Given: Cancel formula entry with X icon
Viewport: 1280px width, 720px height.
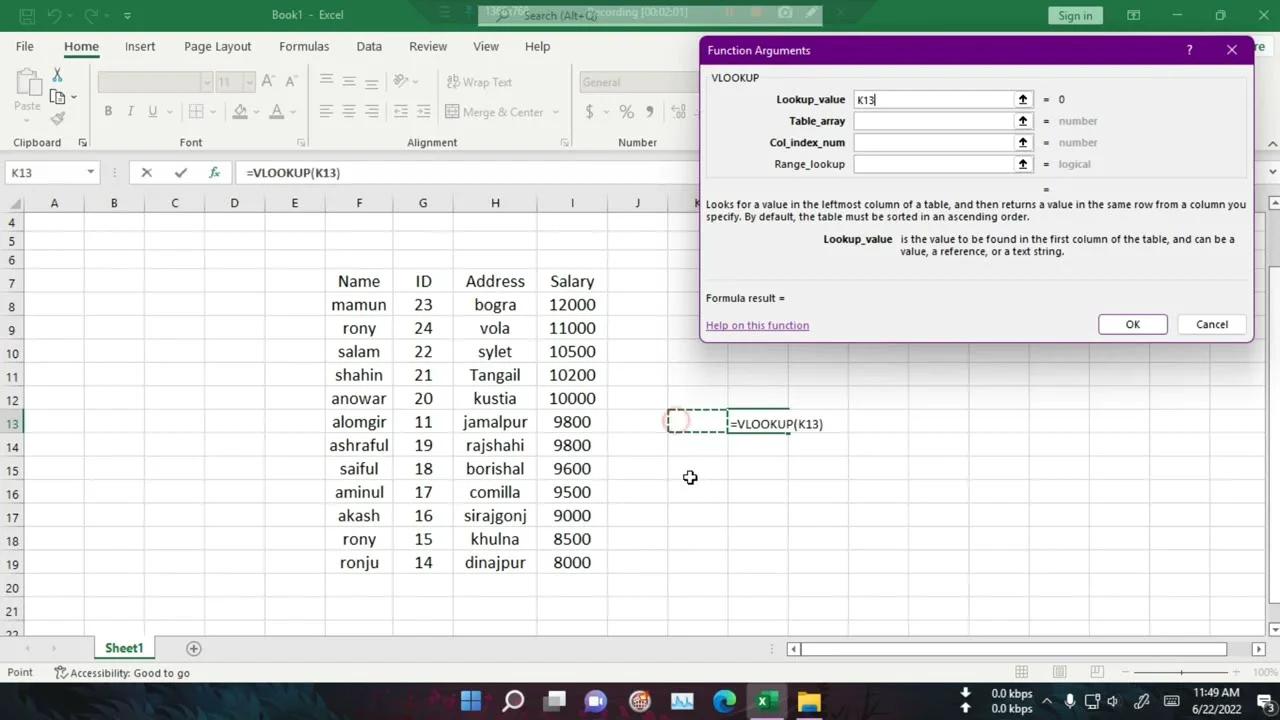Looking at the screenshot, I should [146, 172].
